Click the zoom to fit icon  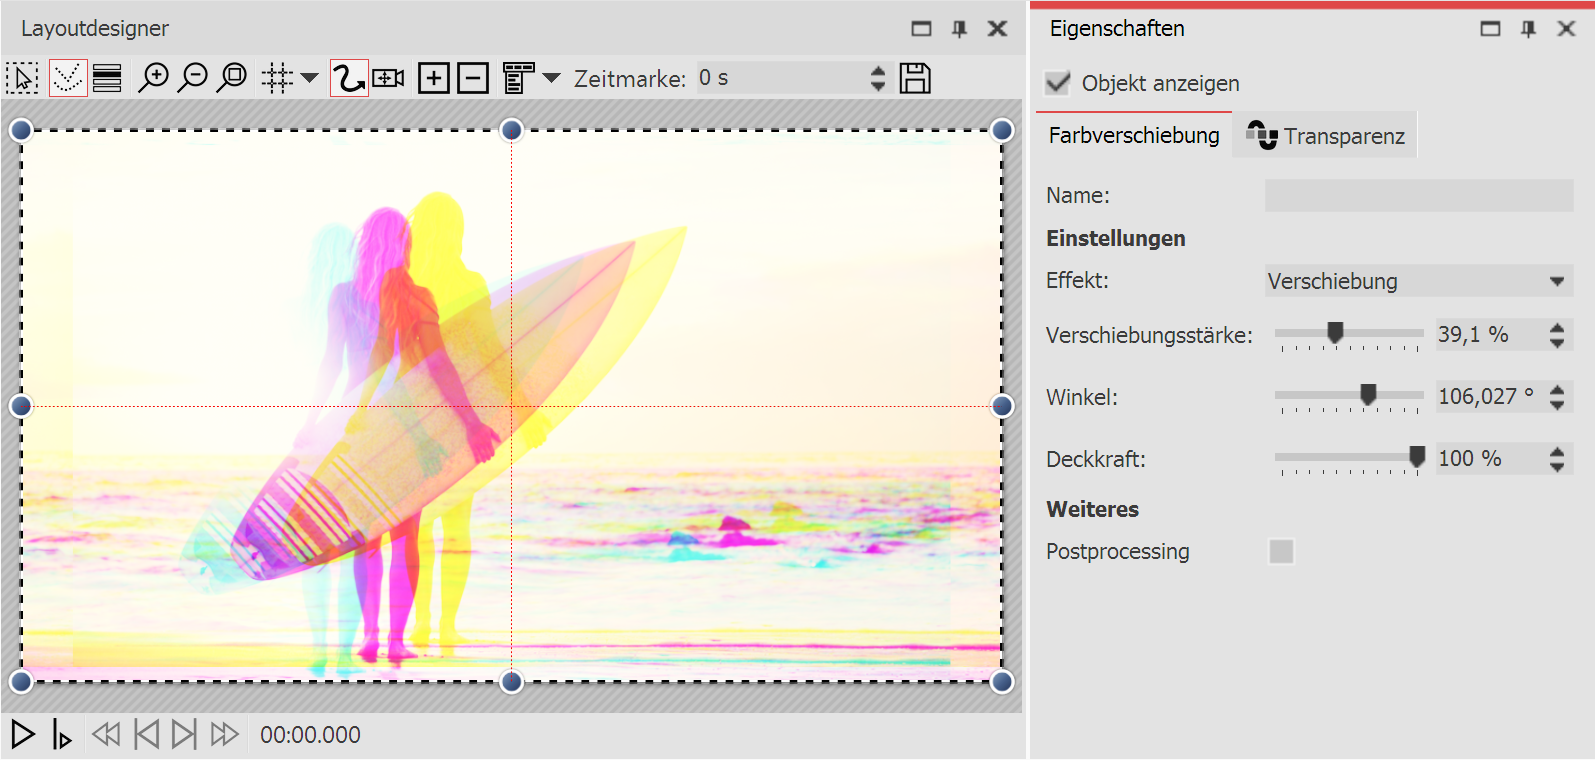click(x=232, y=78)
